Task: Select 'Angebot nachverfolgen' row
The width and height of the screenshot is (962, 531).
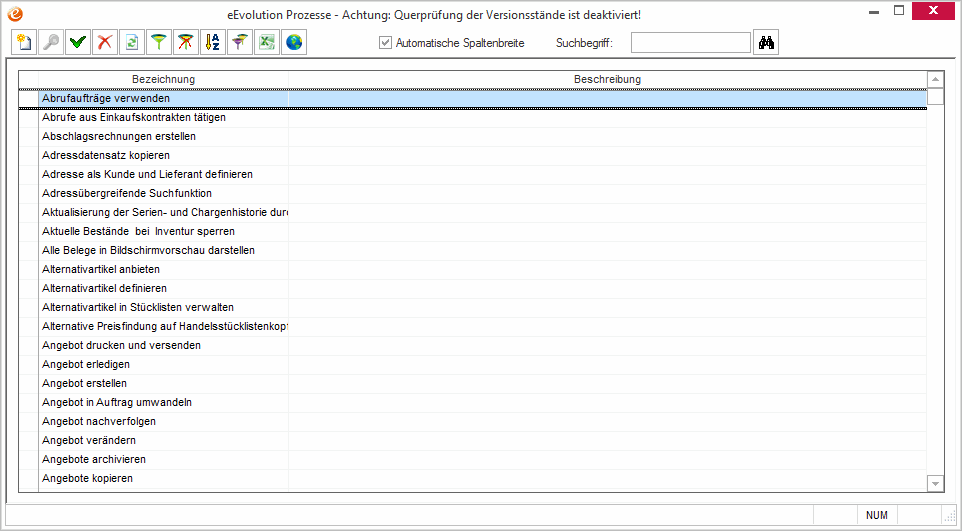Action: 472,422
